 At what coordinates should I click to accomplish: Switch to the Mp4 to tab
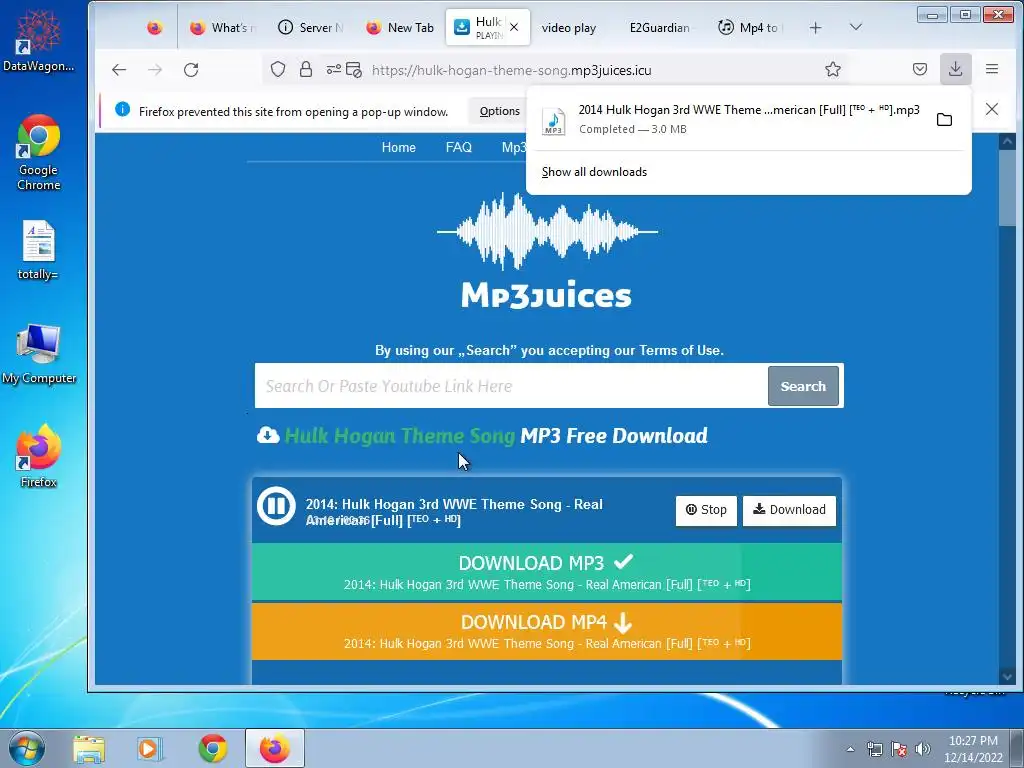pos(751,27)
